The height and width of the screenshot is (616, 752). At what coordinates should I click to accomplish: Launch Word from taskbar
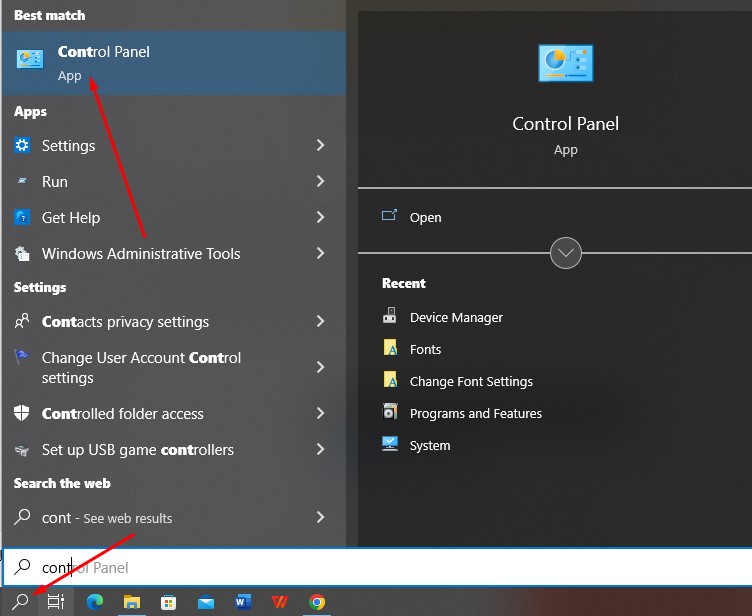click(x=243, y=602)
